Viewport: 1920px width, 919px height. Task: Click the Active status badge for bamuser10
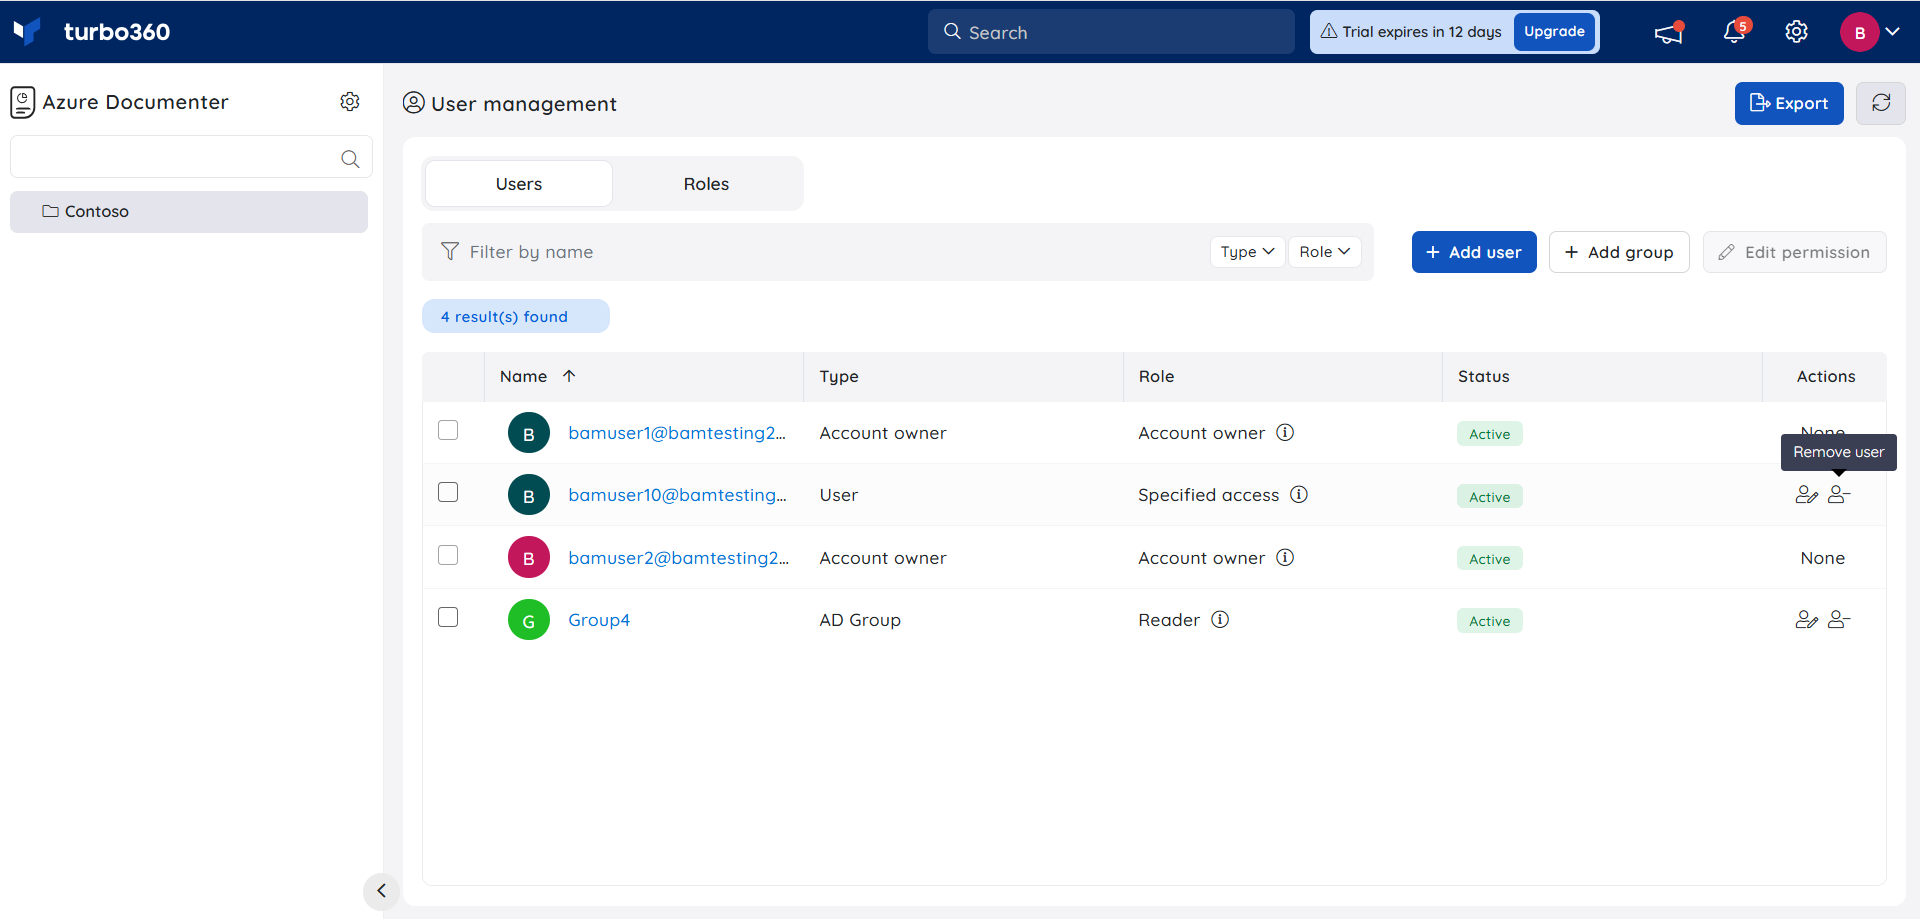(1489, 497)
